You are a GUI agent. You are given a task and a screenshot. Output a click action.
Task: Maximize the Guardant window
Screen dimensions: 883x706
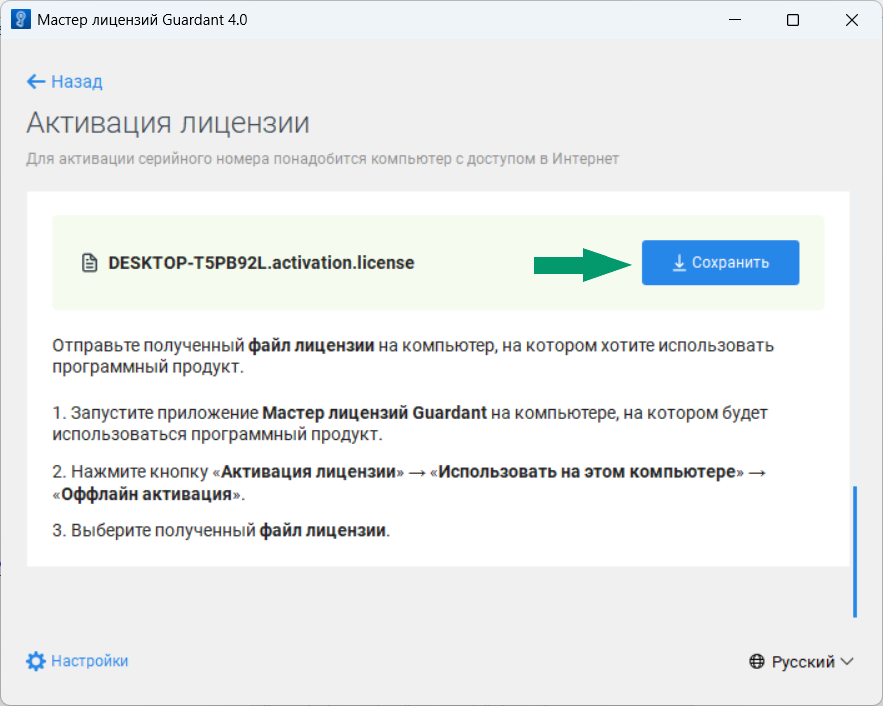click(x=794, y=19)
